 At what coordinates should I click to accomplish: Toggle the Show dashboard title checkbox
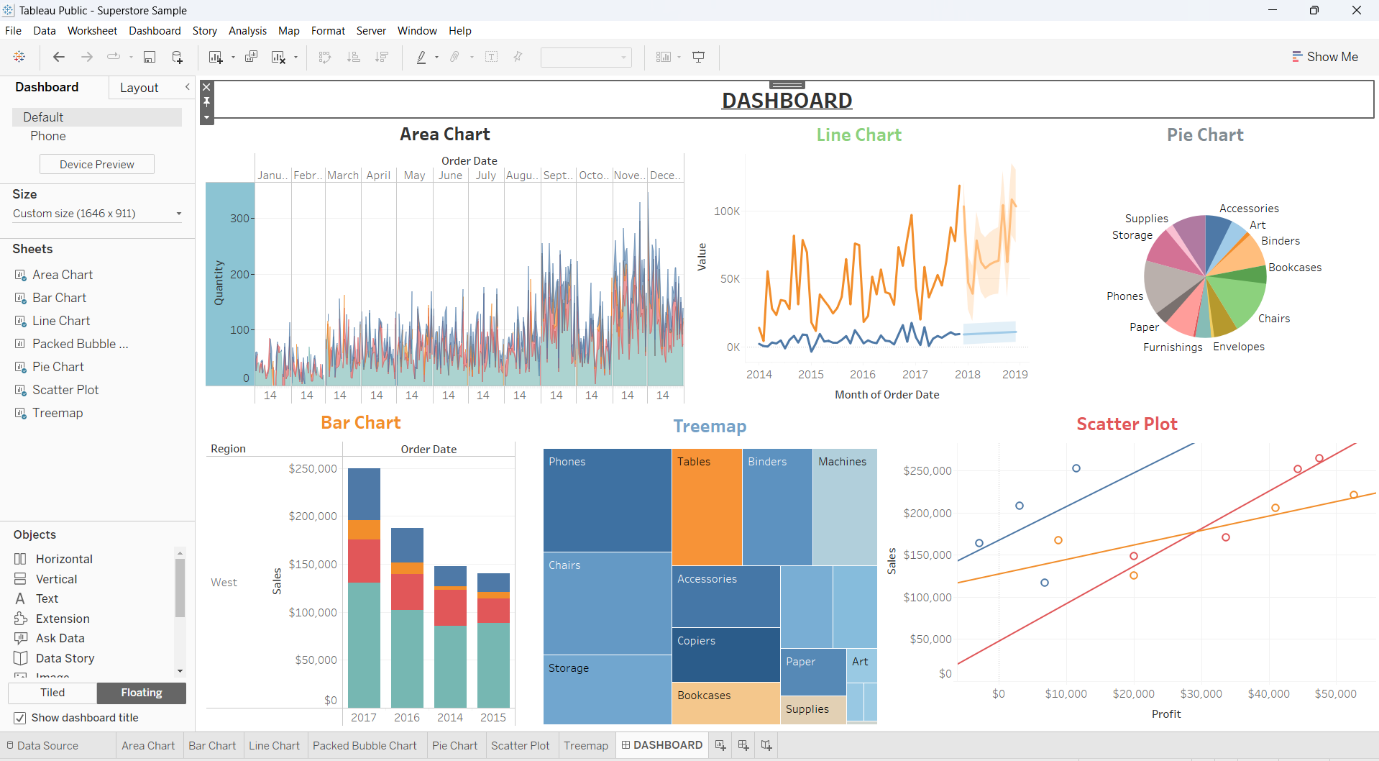tap(18, 718)
